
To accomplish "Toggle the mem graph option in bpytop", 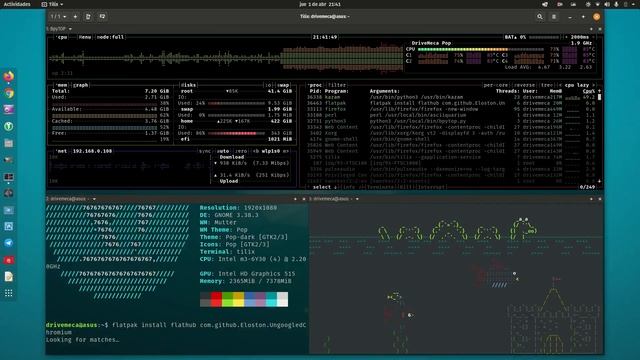I will pyautogui.click(x=80, y=85).
